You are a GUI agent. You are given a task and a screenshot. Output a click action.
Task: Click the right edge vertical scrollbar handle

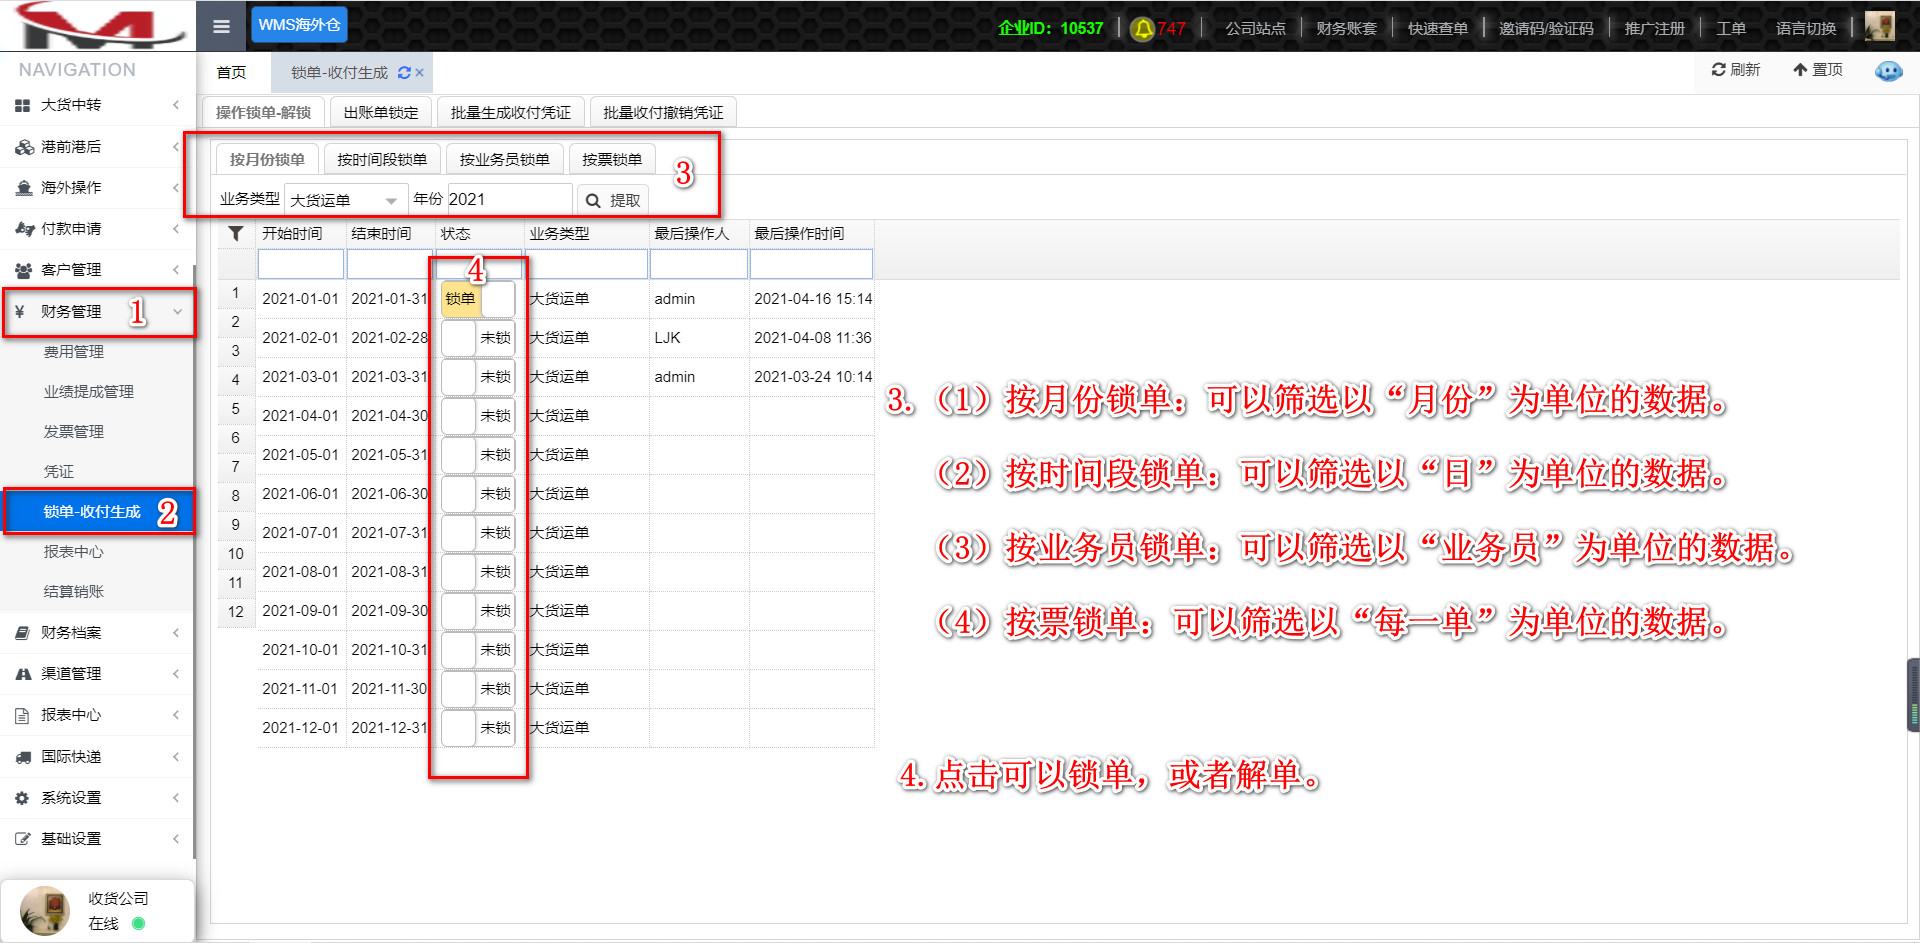[x=1914, y=696]
